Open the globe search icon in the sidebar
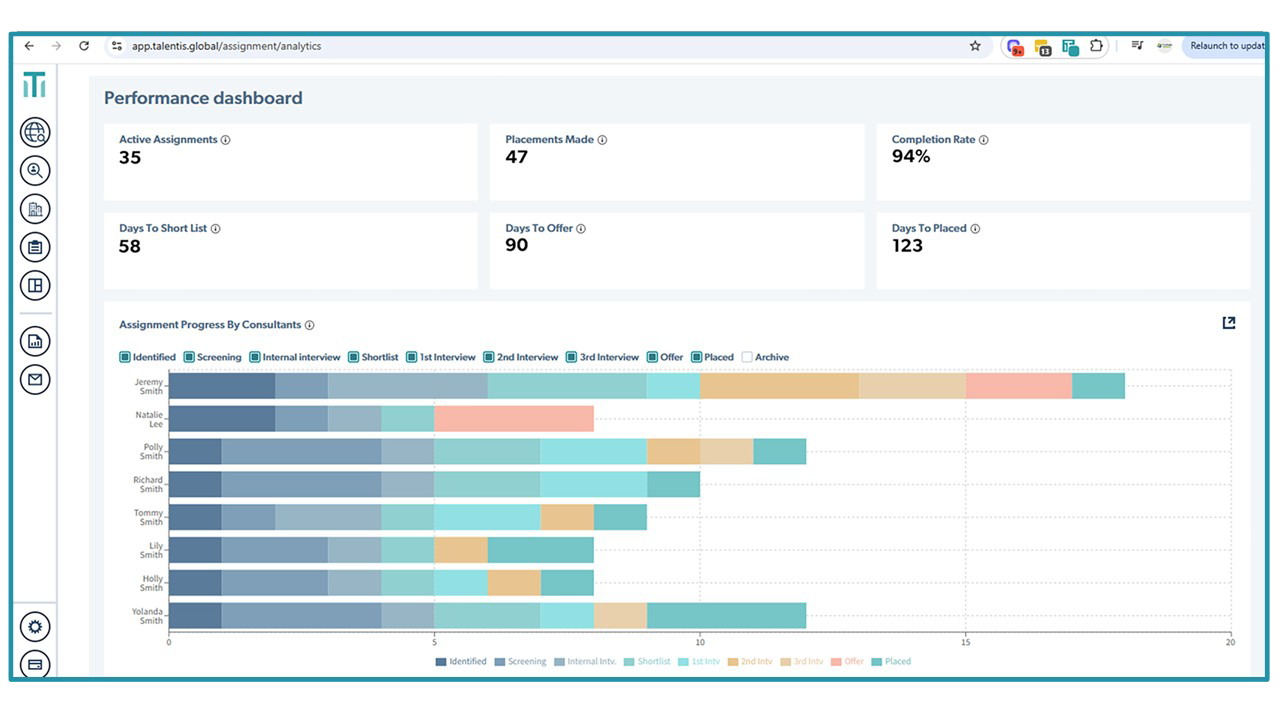The width and height of the screenshot is (1280, 720). coord(35,133)
